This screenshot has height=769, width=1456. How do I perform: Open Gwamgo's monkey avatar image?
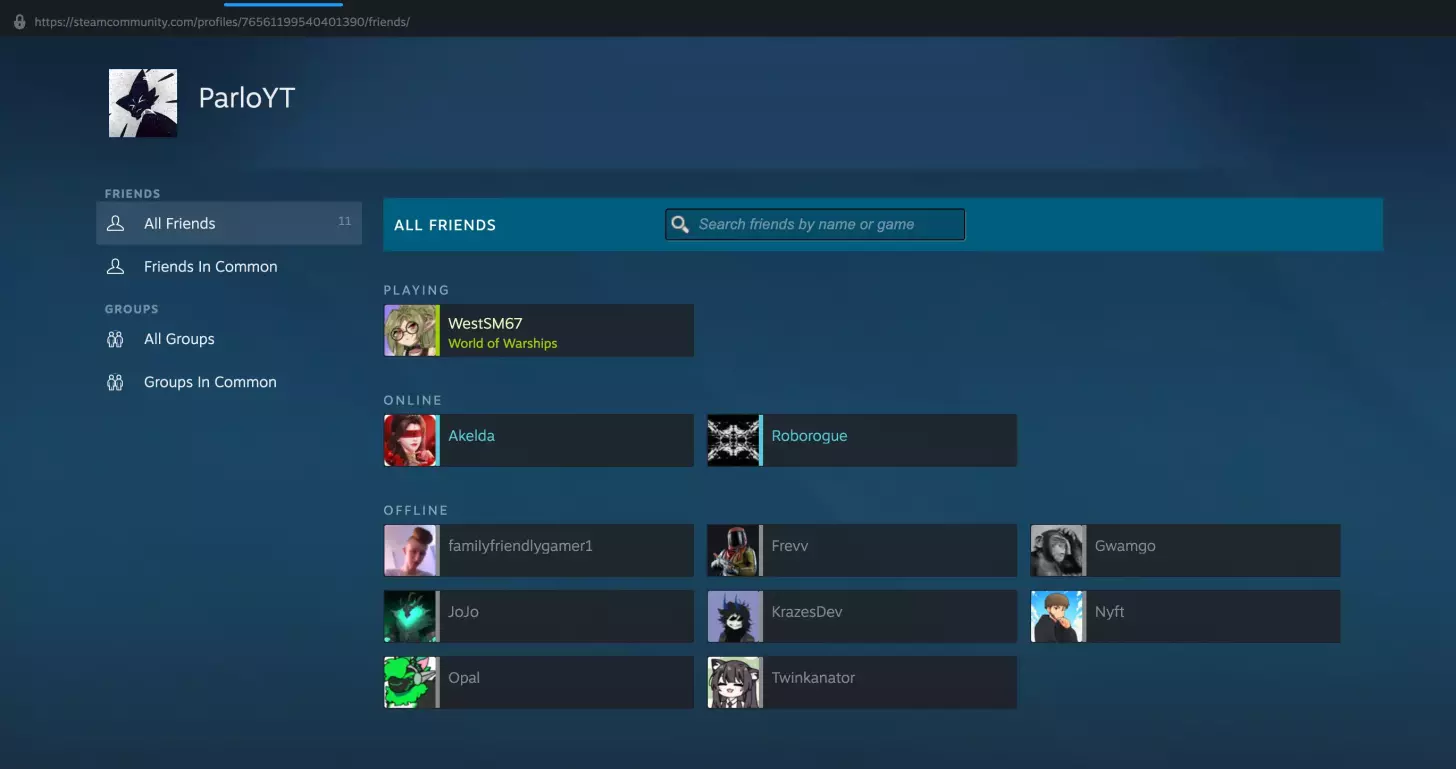[x=1058, y=550]
